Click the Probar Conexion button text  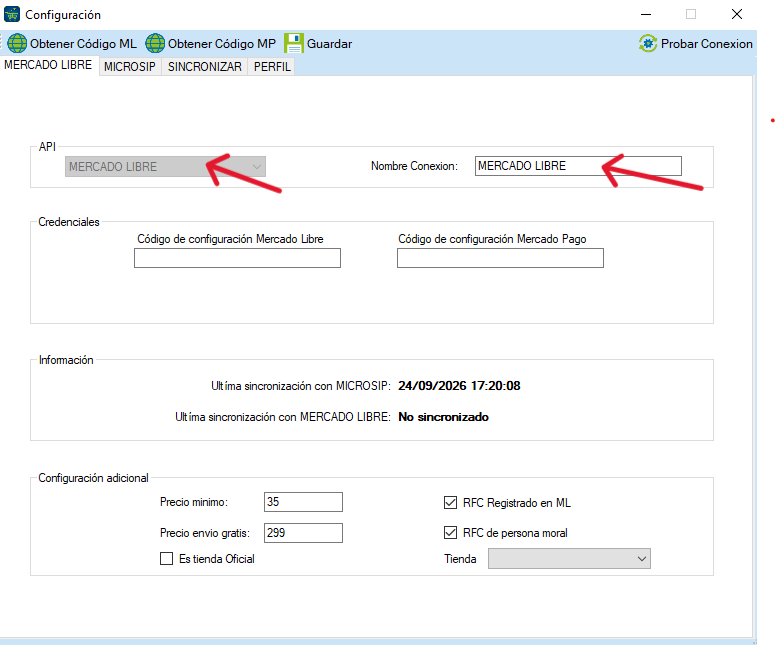tap(707, 44)
